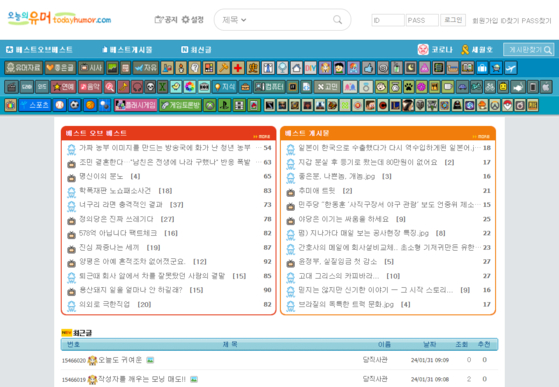The height and width of the screenshot is (387, 559).
Task: Click the 회원가입 sign-up link
Action: [x=485, y=21]
